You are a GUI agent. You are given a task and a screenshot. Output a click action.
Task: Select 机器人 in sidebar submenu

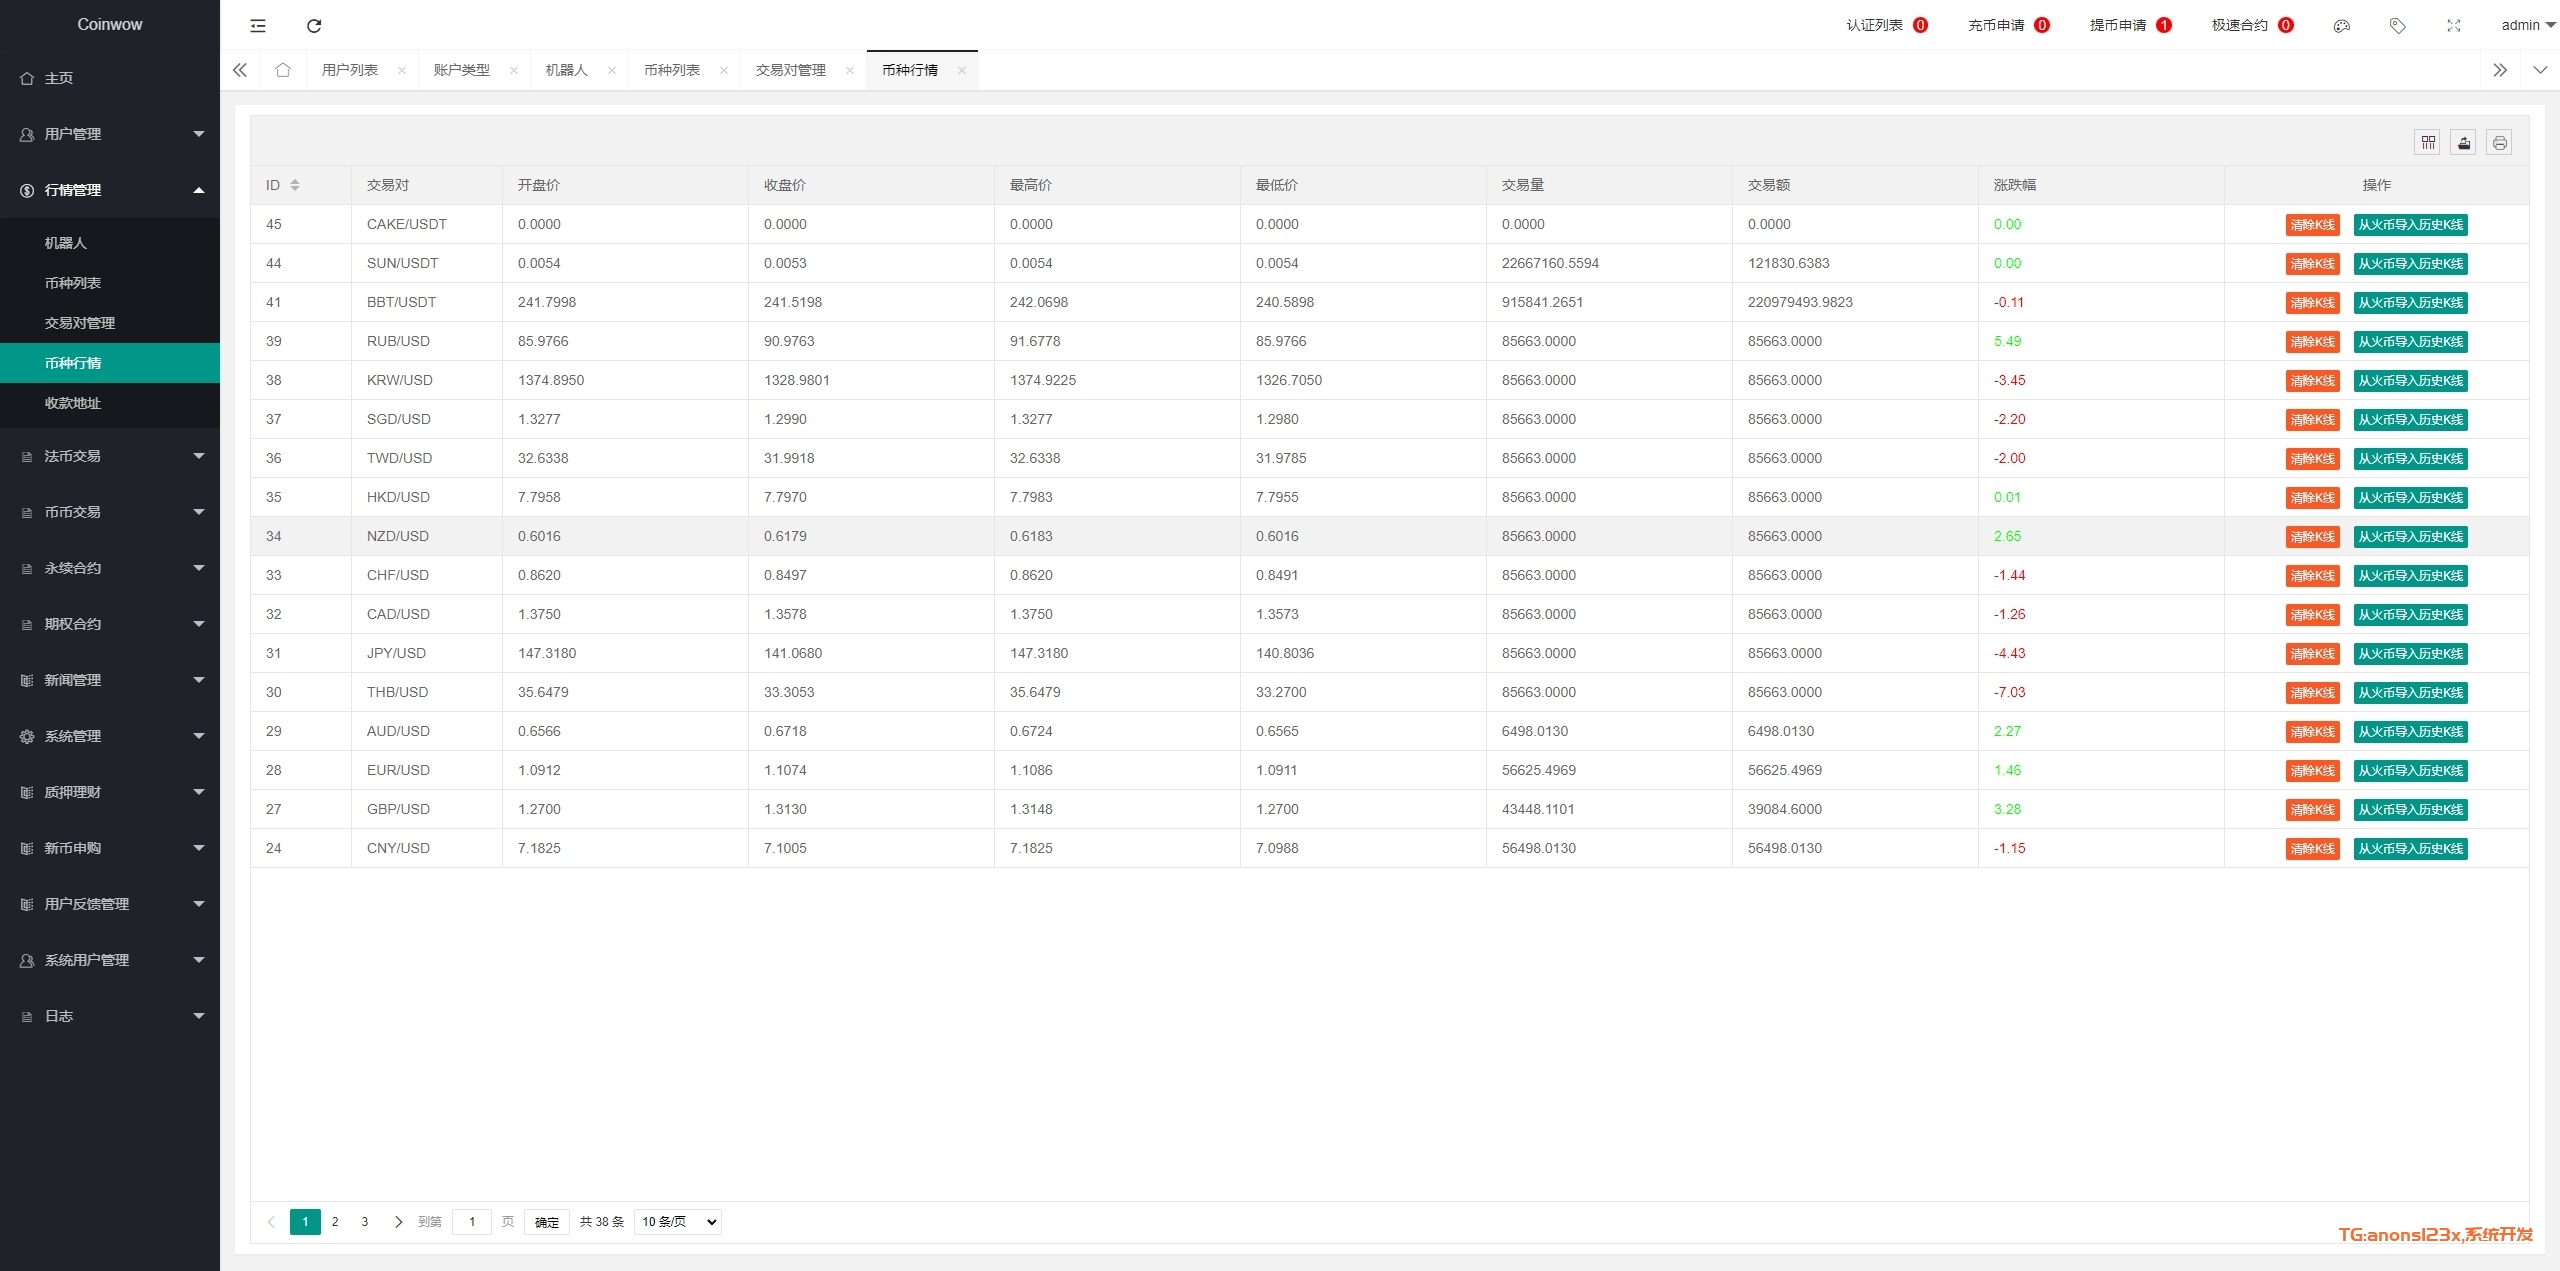click(x=110, y=243)
